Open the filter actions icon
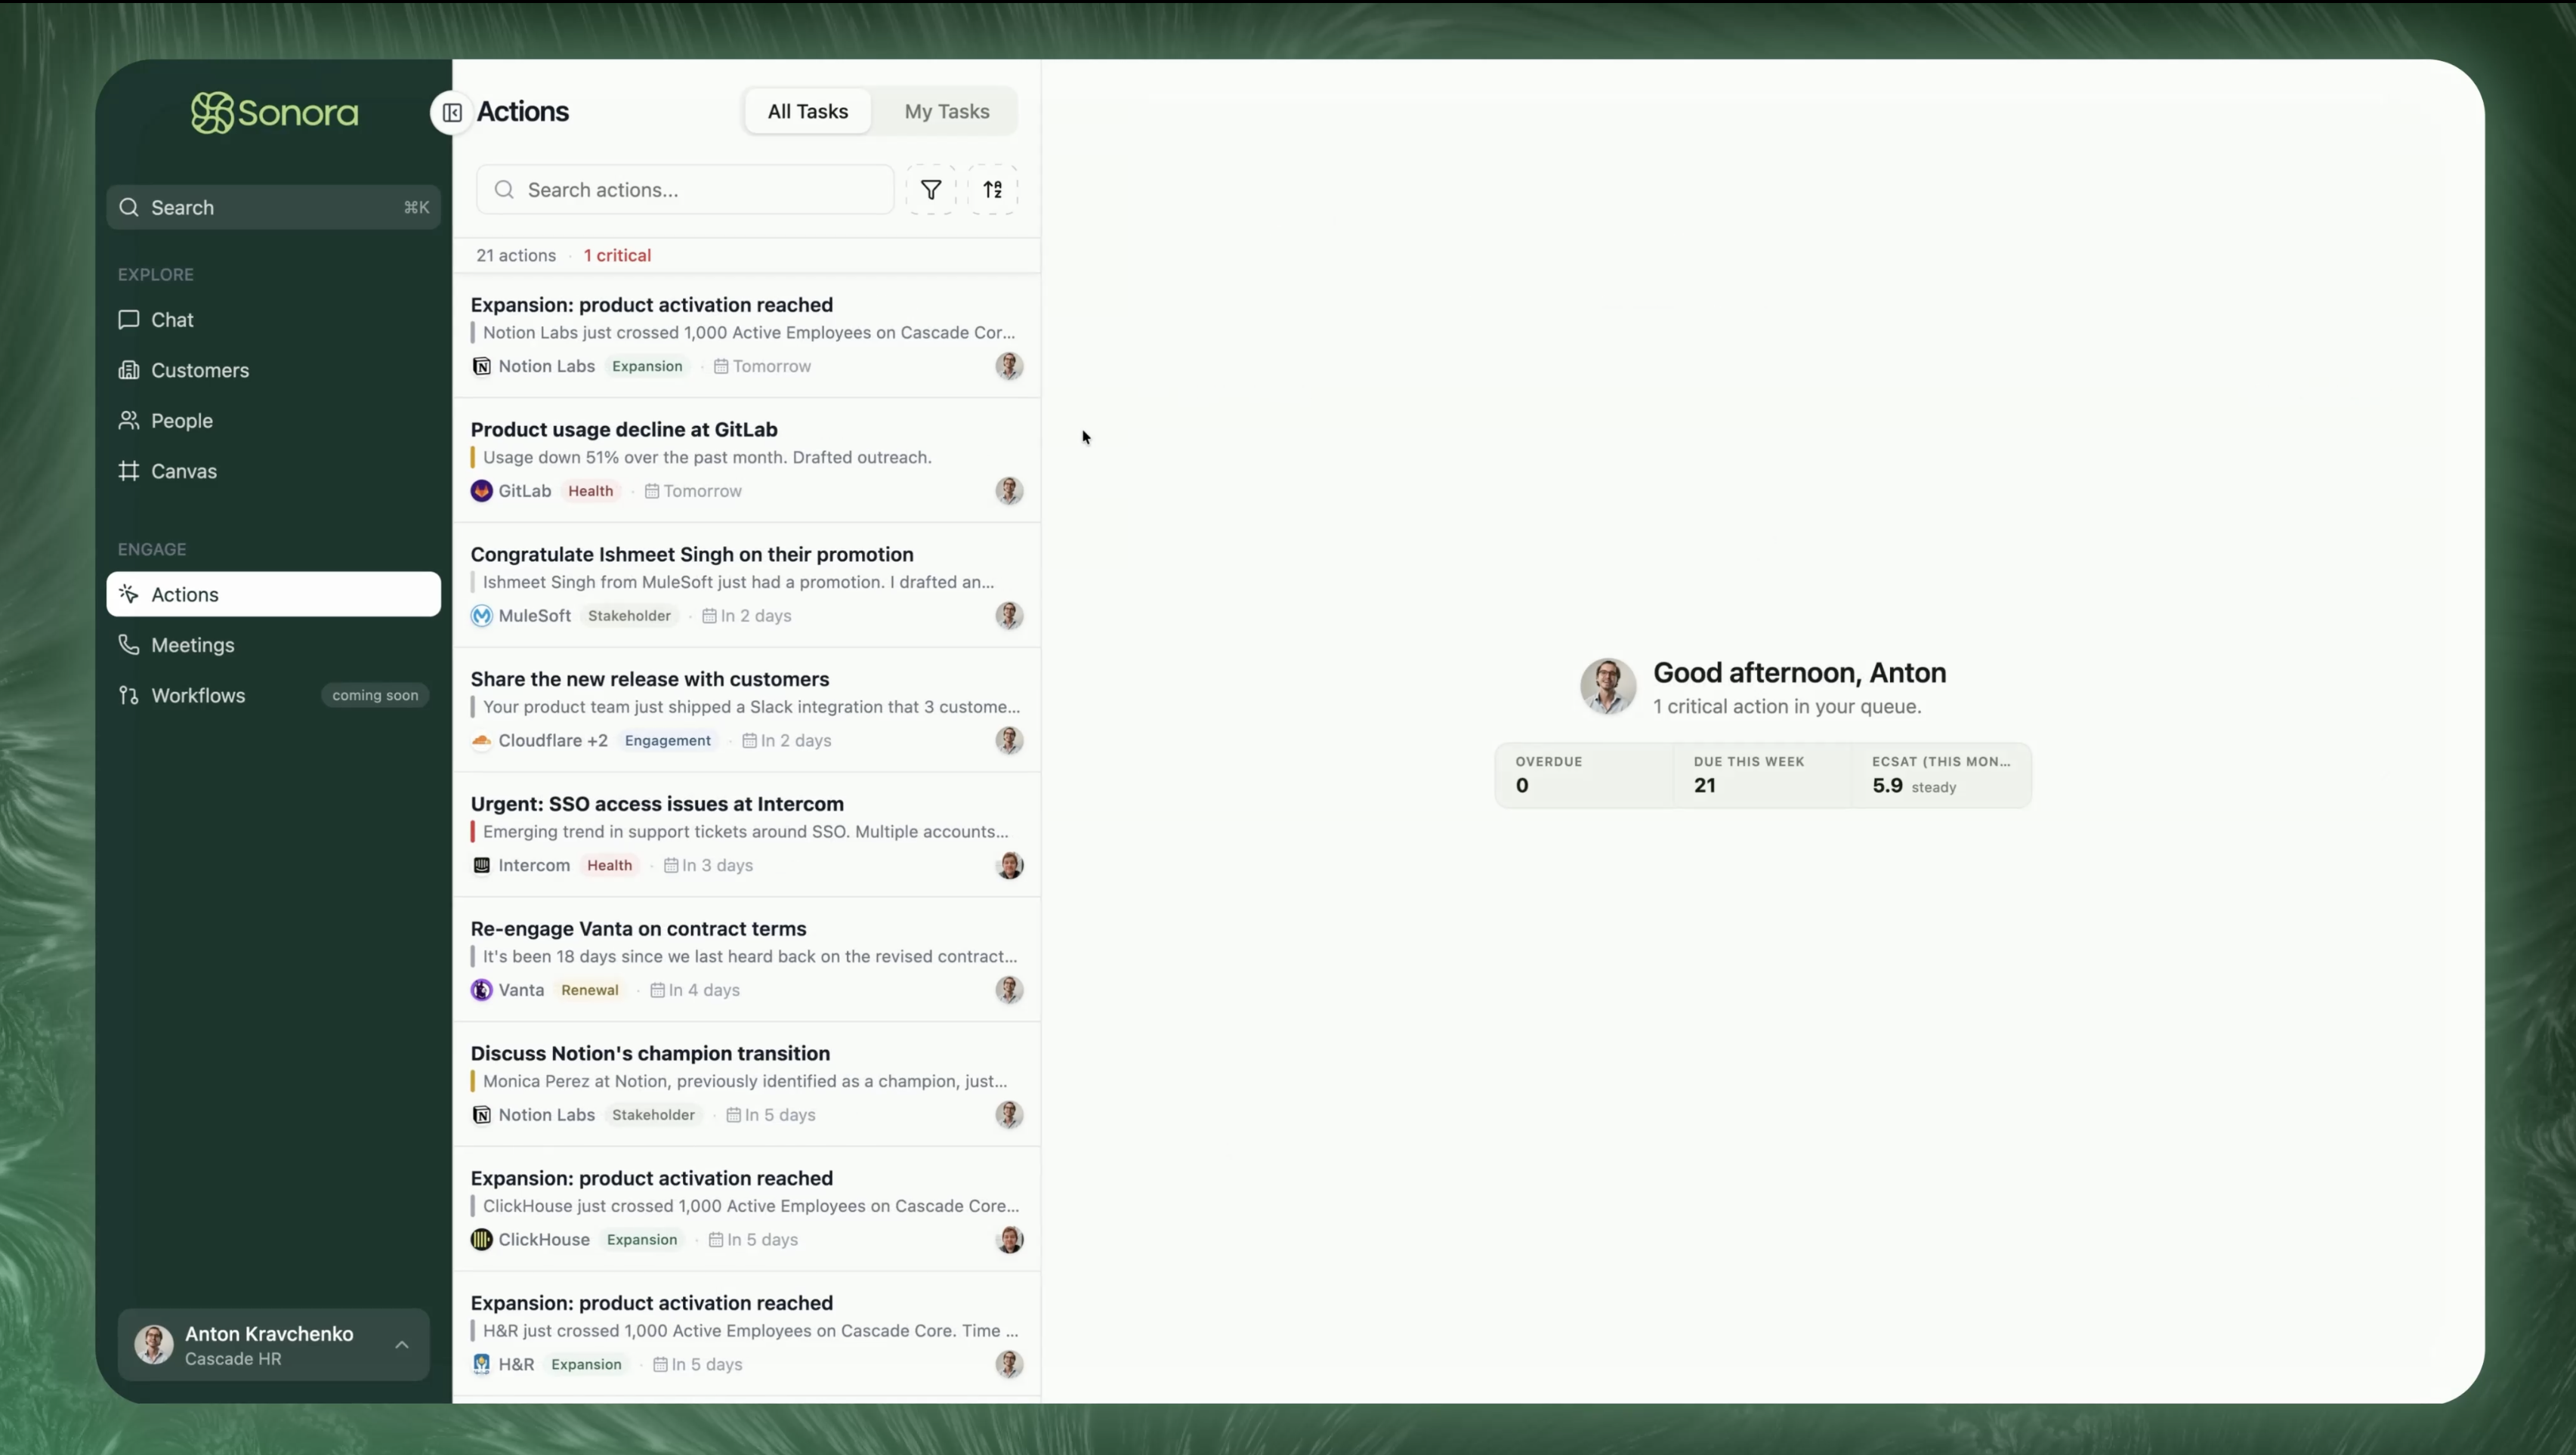This screenshot has width=2576, height=1455. click(931, 190)
